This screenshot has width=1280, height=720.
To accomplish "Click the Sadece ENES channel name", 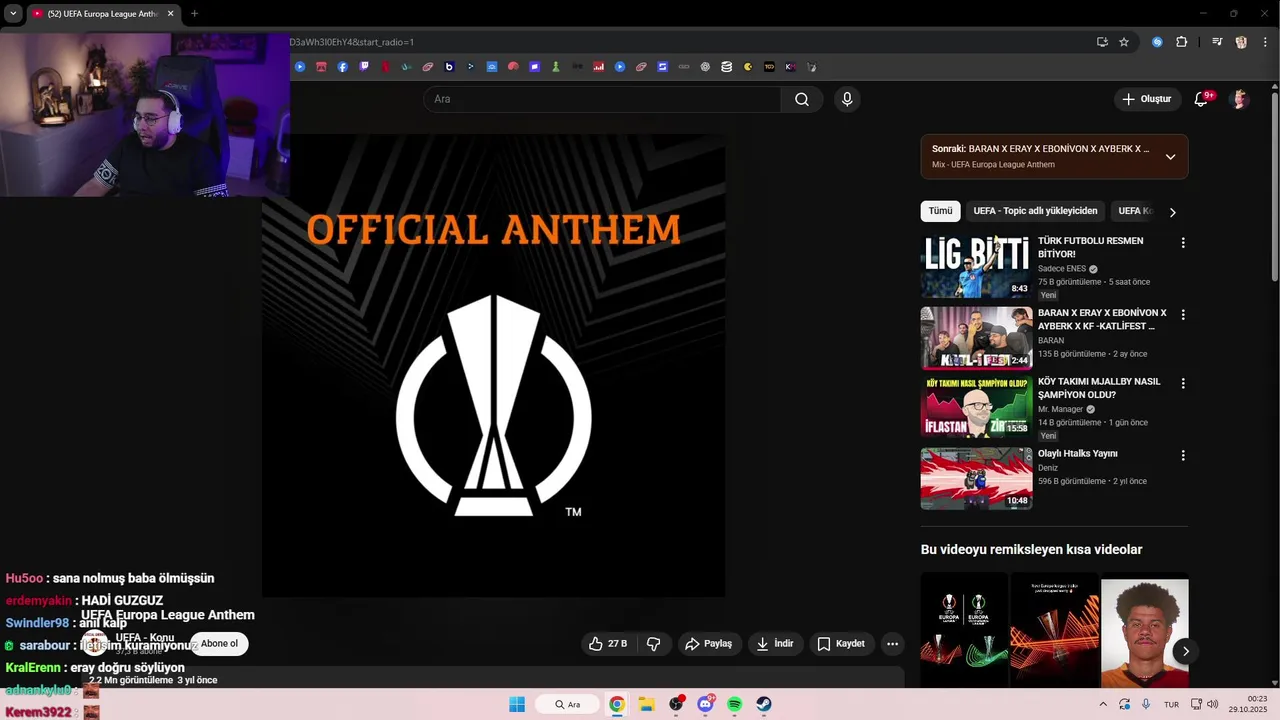I will pos(1062,269).
